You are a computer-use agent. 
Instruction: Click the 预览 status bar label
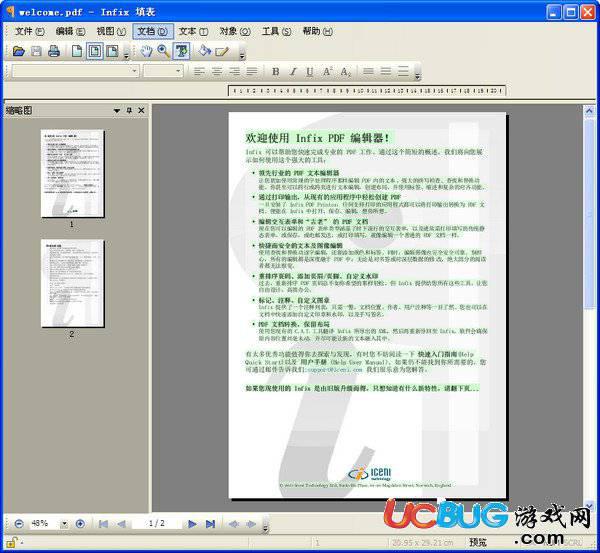478,542
